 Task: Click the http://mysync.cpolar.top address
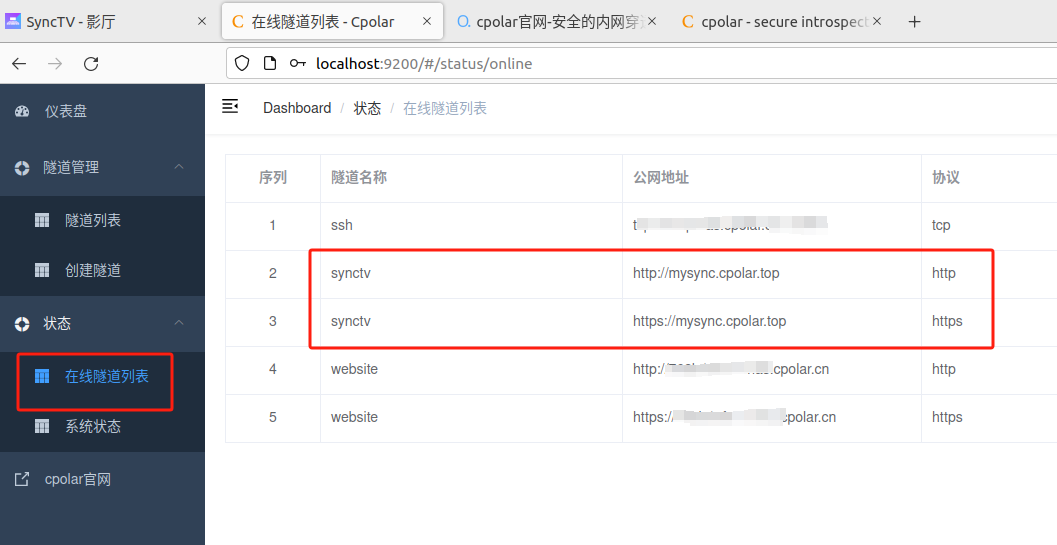click(x=706, y=273)
